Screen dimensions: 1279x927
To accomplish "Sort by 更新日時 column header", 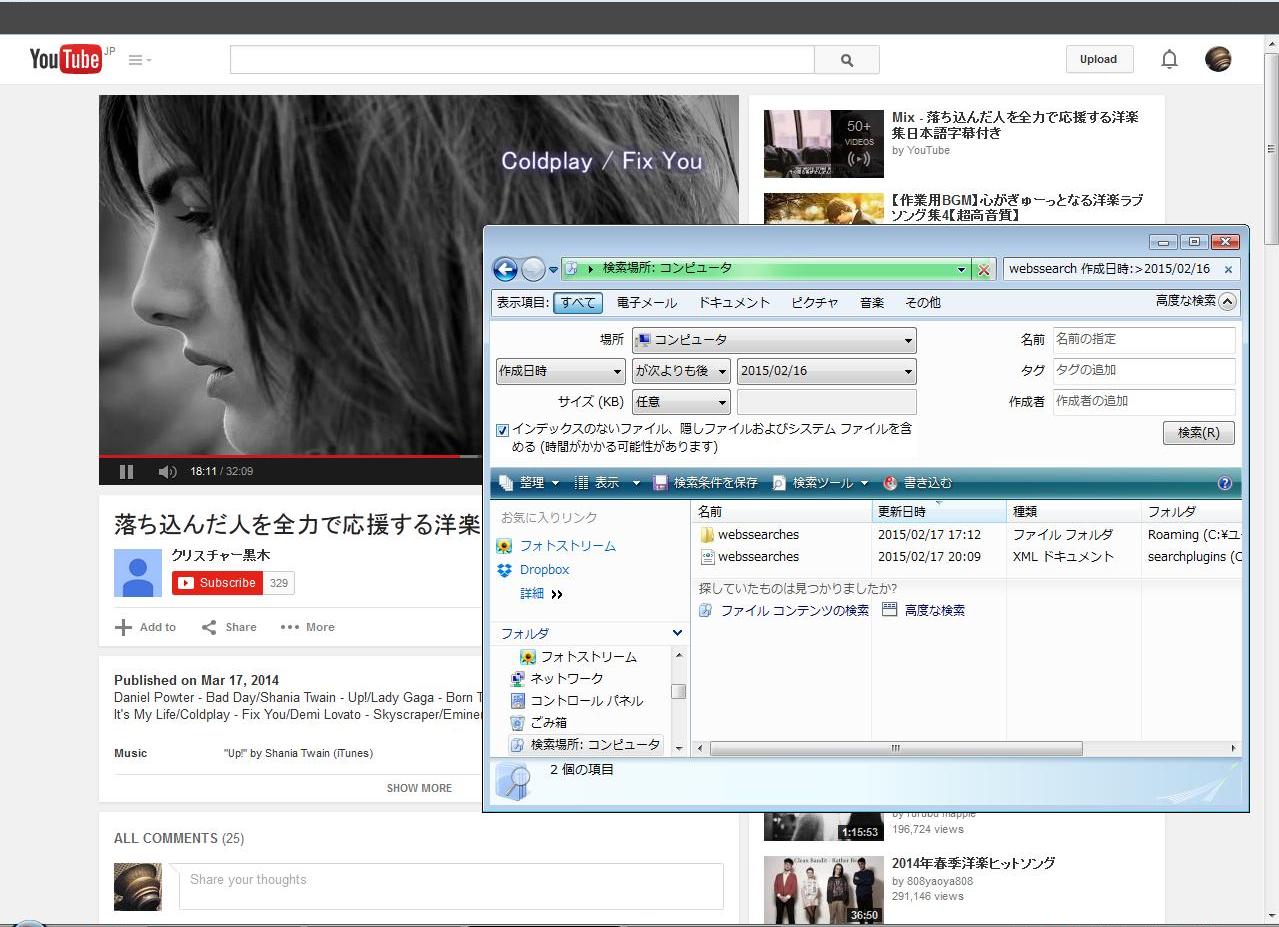I will click(939, 511).
